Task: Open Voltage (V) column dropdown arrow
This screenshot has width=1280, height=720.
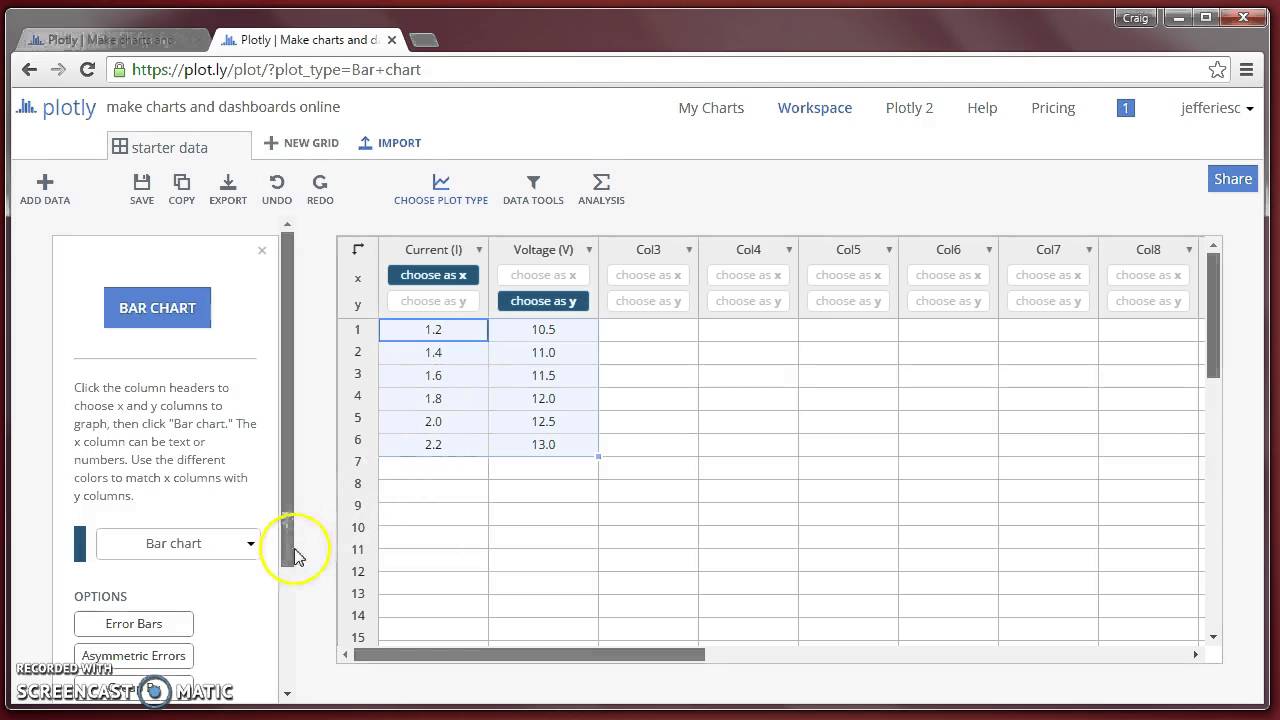Action: [589, 250]
